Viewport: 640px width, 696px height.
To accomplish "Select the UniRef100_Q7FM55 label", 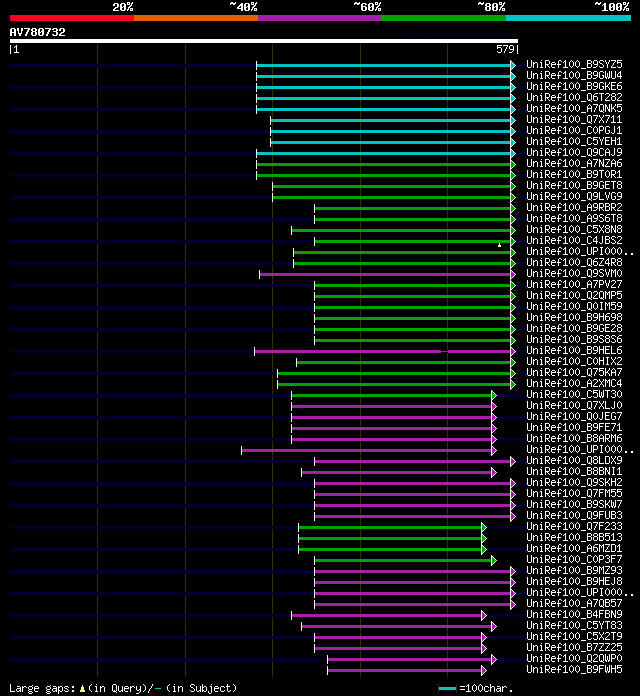I will pyautogui.click(x=574, y=493).
